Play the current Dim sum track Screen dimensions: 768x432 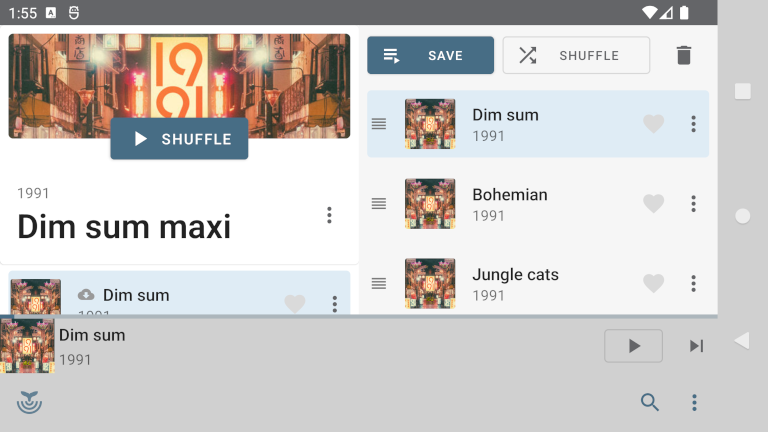pyautogui.click(x=633, y=346)
